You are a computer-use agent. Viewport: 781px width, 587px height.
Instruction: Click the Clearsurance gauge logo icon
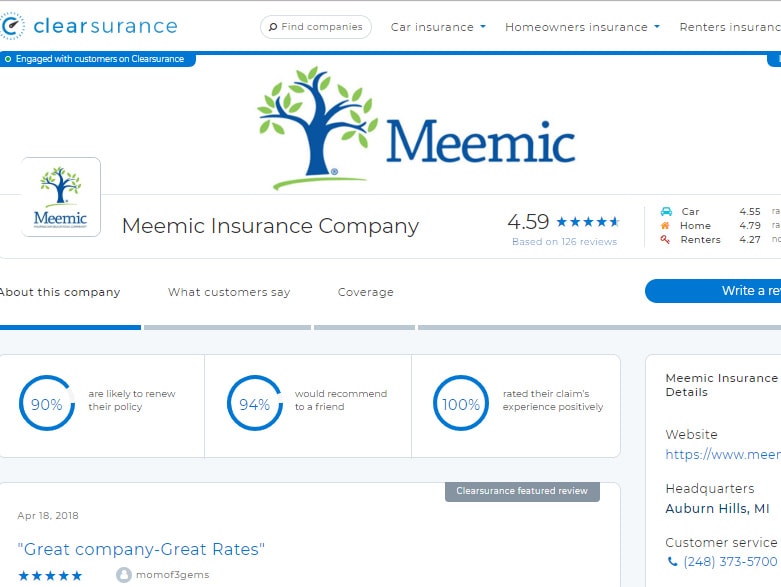pos(11,26)
